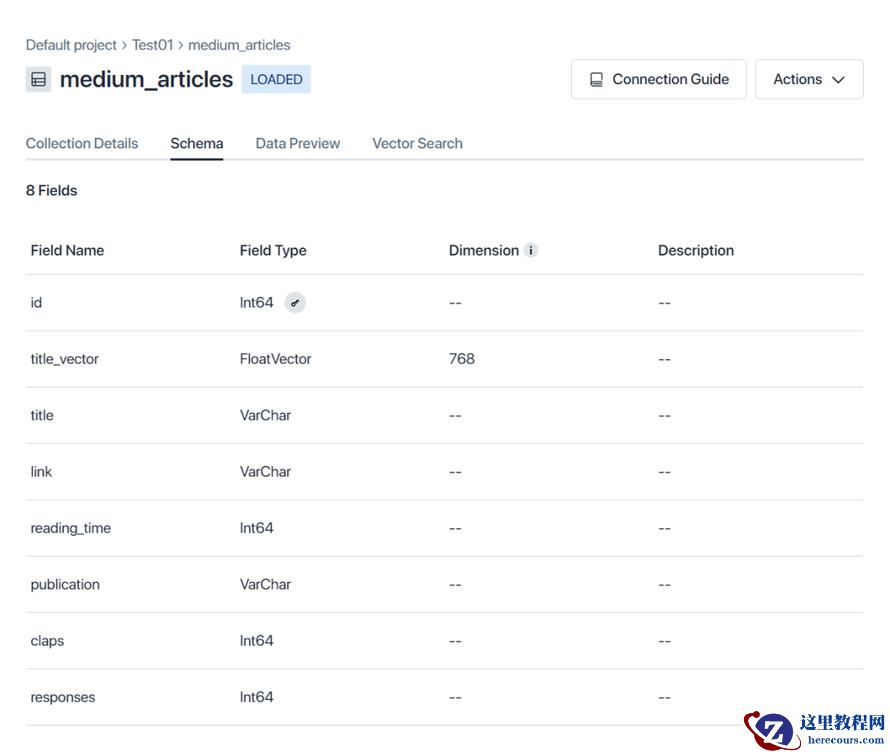Open the Connection Guide

(659, 79)
